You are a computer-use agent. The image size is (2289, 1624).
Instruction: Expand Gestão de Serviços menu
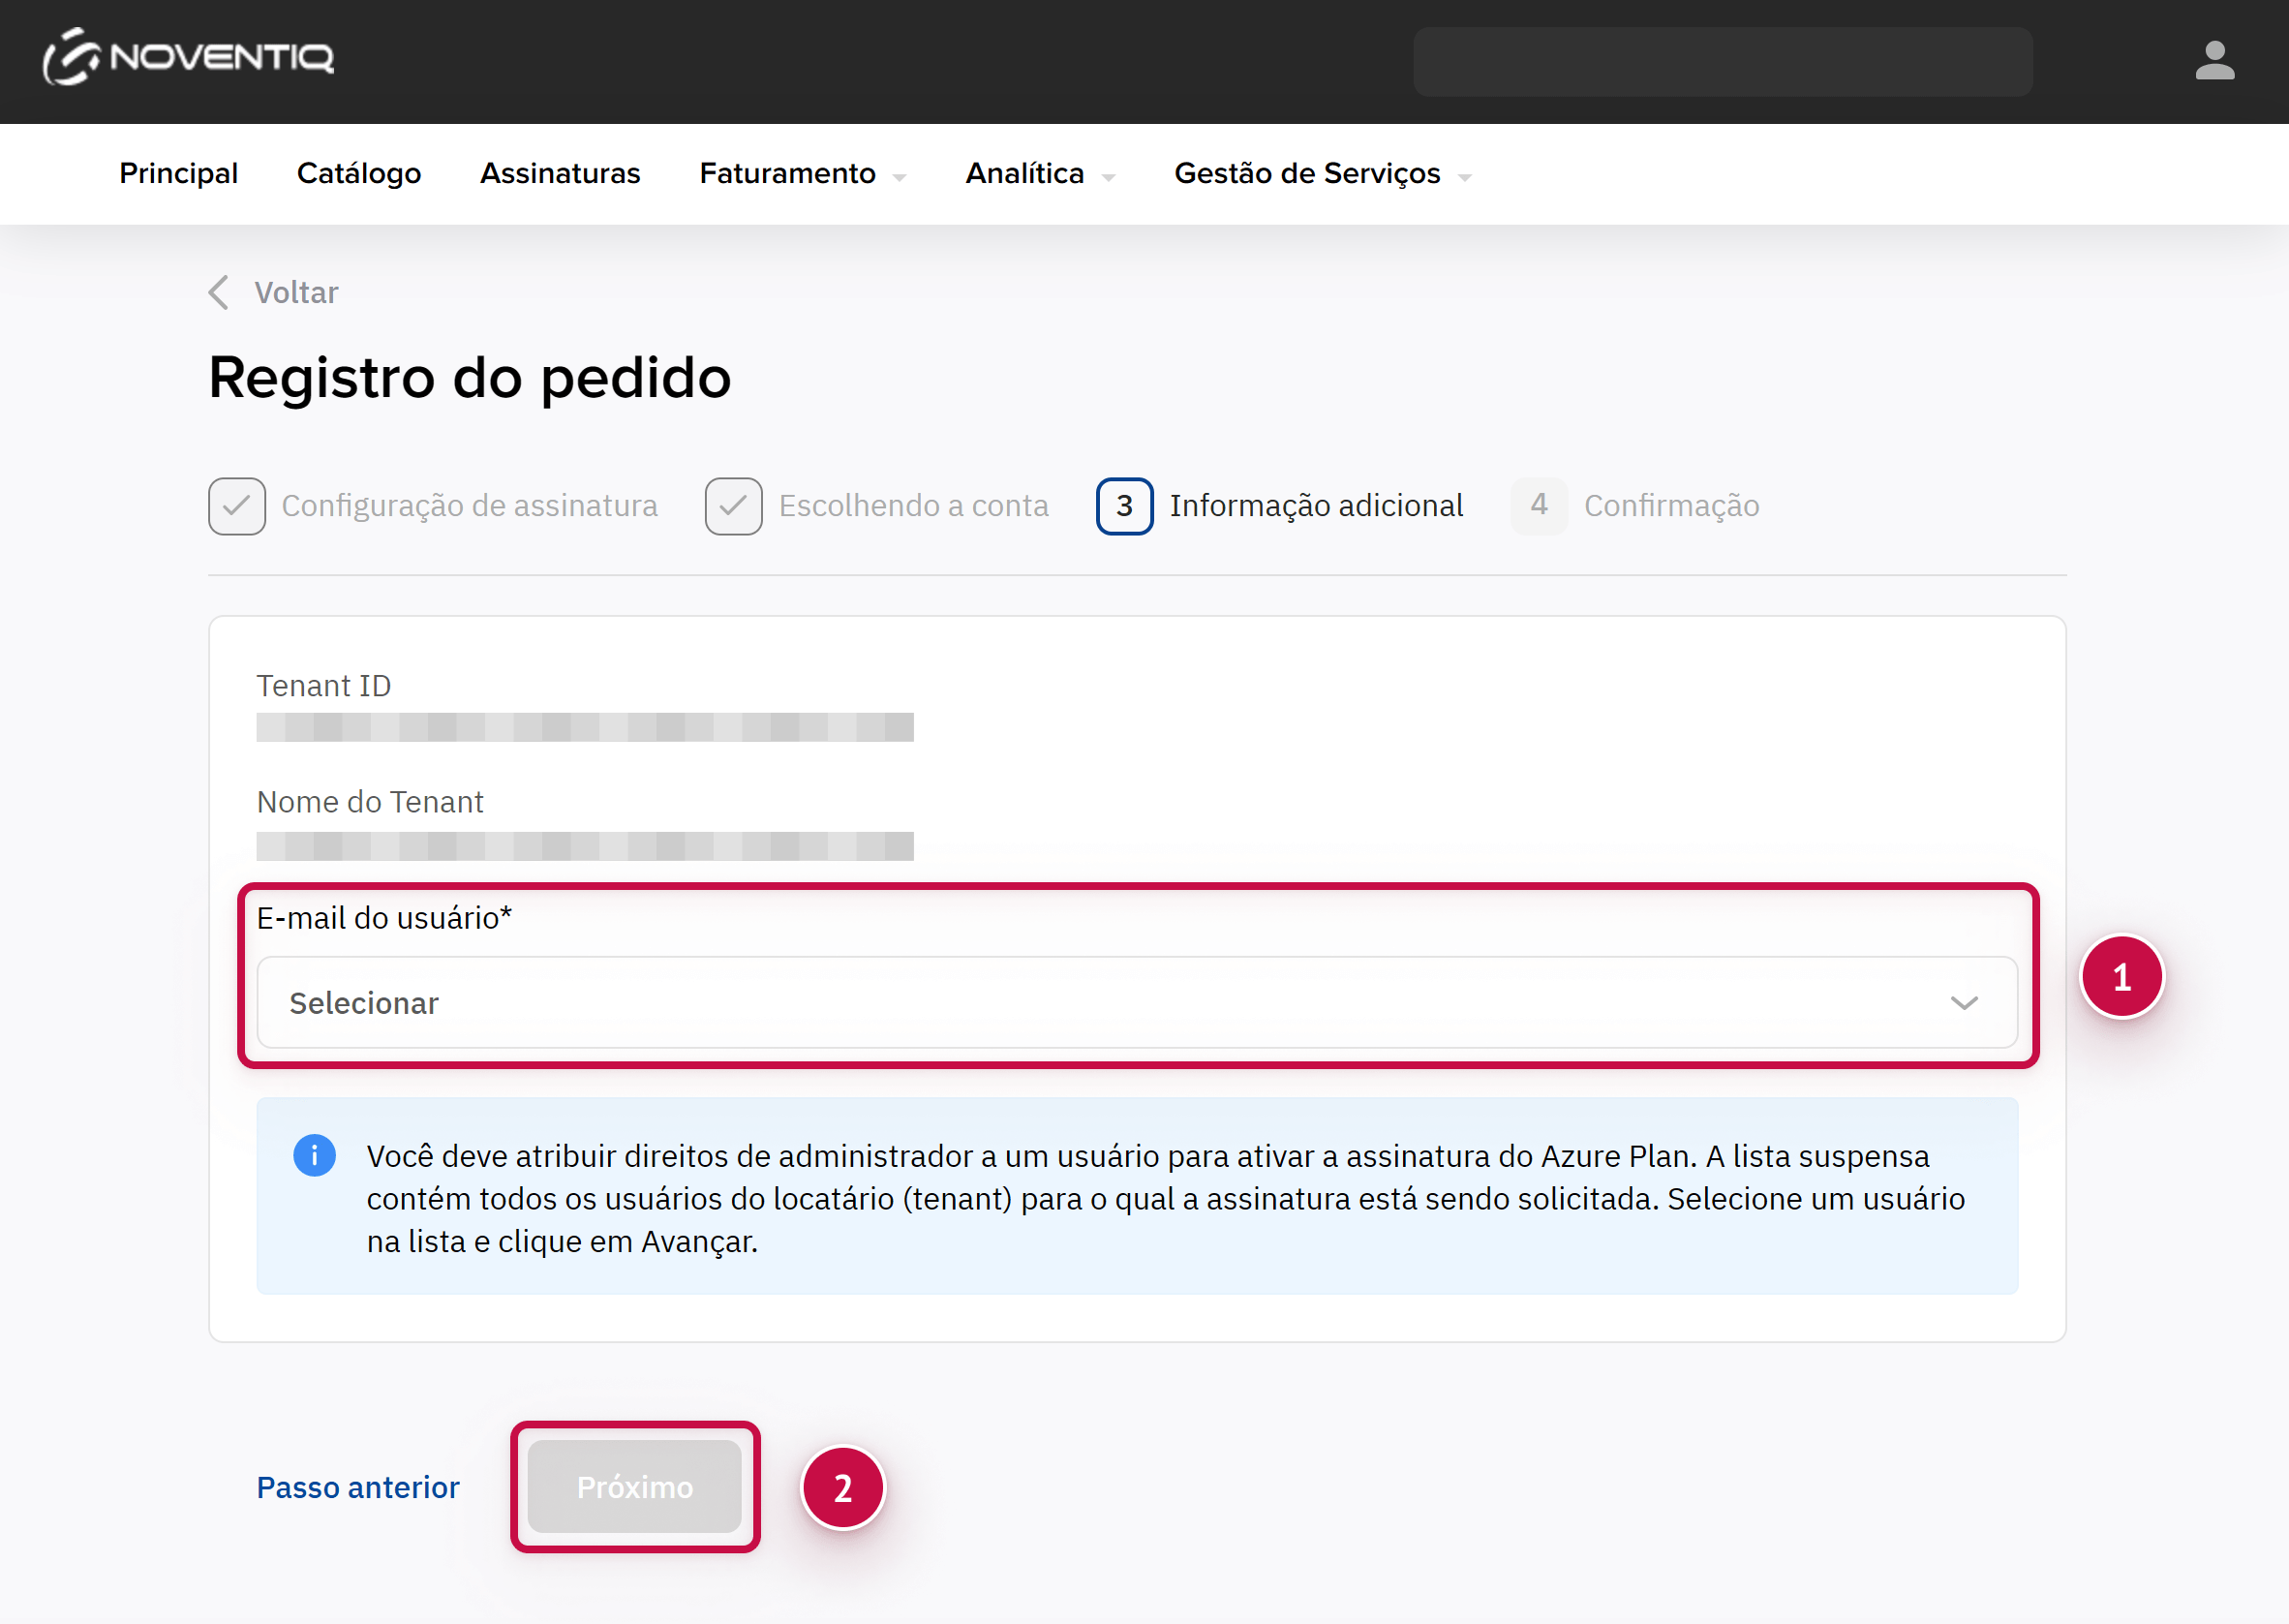pyautogui.click(x=1464, y=176)
